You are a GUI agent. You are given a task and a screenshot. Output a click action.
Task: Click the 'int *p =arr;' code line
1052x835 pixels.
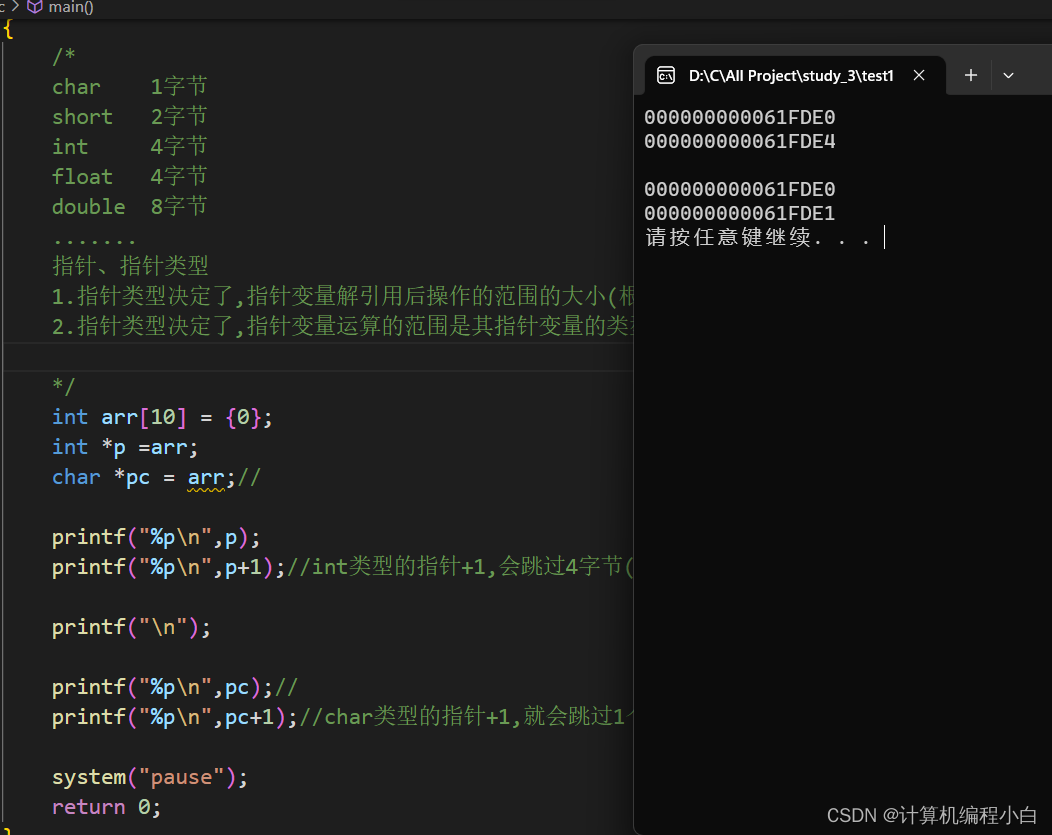click(x=125, y=447)
